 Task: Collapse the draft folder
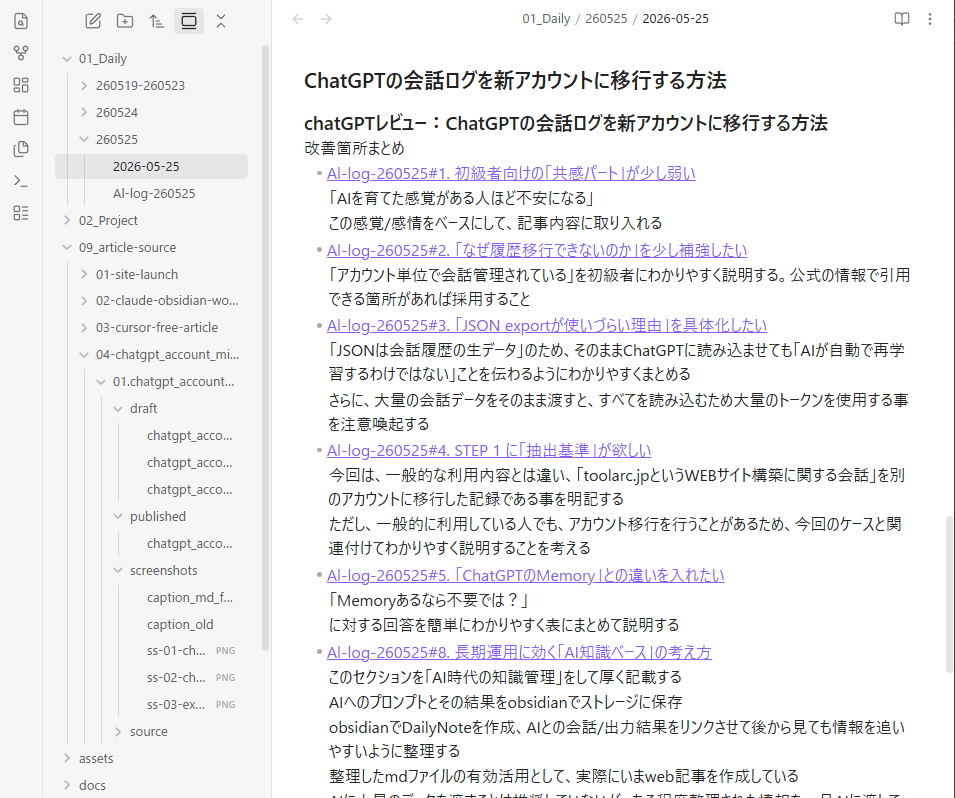point(118,408)
